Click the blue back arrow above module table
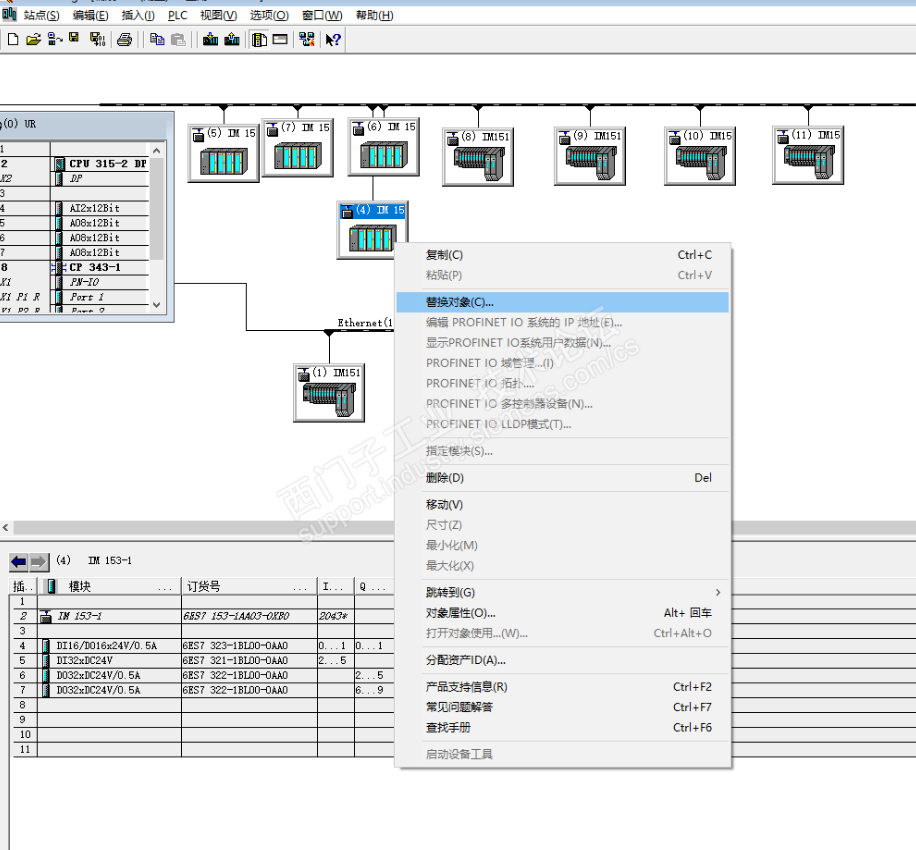The image size is (916, 850). (19, 562)
